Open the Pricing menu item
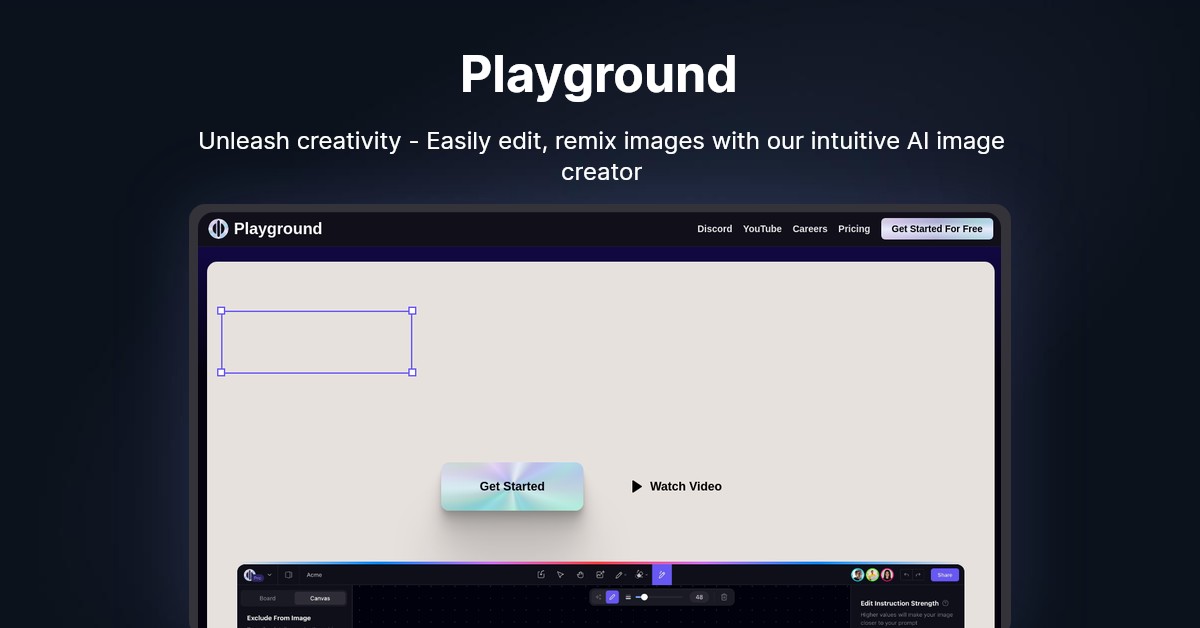Viewport: 1200px width, 628px height. (x=853, y=229)
